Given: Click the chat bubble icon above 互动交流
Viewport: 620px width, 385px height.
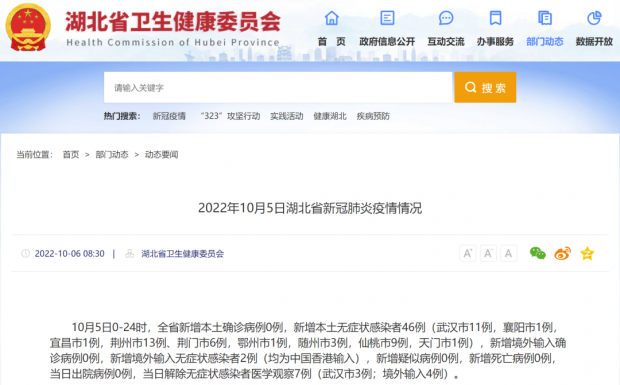Looking at the screenshot, I should click(446, 18).
